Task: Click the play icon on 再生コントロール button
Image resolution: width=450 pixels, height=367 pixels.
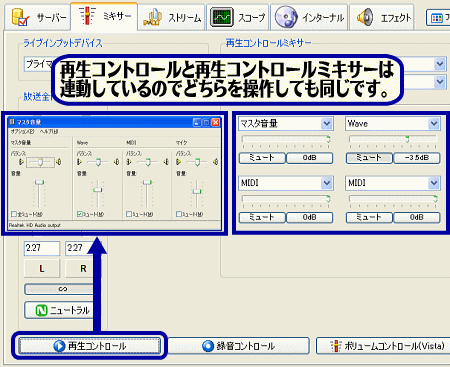Action: click(59, 346)
